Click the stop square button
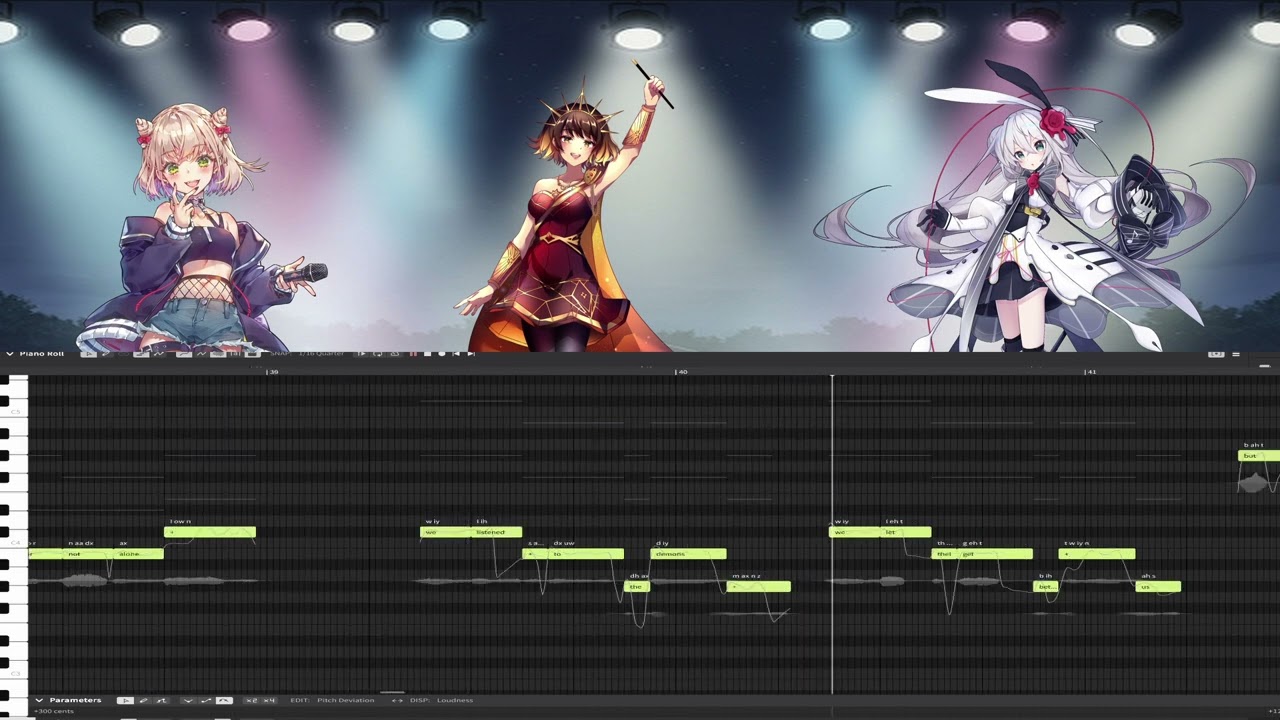 pos(427,354)
